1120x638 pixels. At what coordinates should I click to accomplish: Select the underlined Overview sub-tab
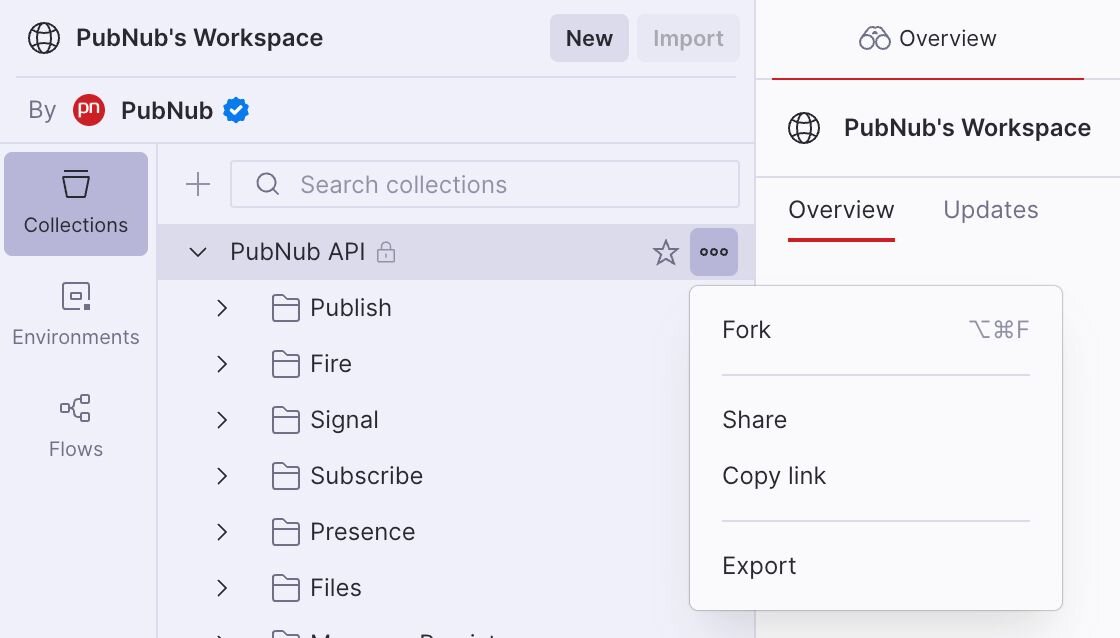click(x=841, y=210)
